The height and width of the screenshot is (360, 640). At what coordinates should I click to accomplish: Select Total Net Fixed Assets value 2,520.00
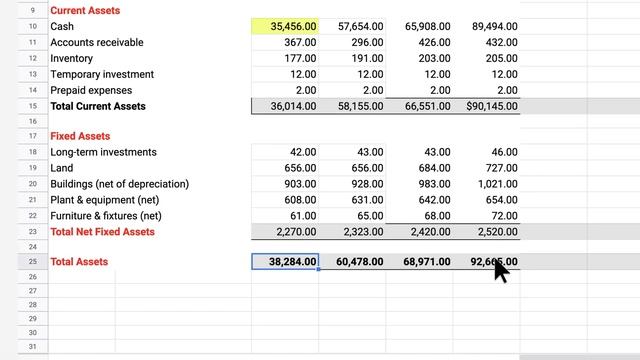coord(498,231)
